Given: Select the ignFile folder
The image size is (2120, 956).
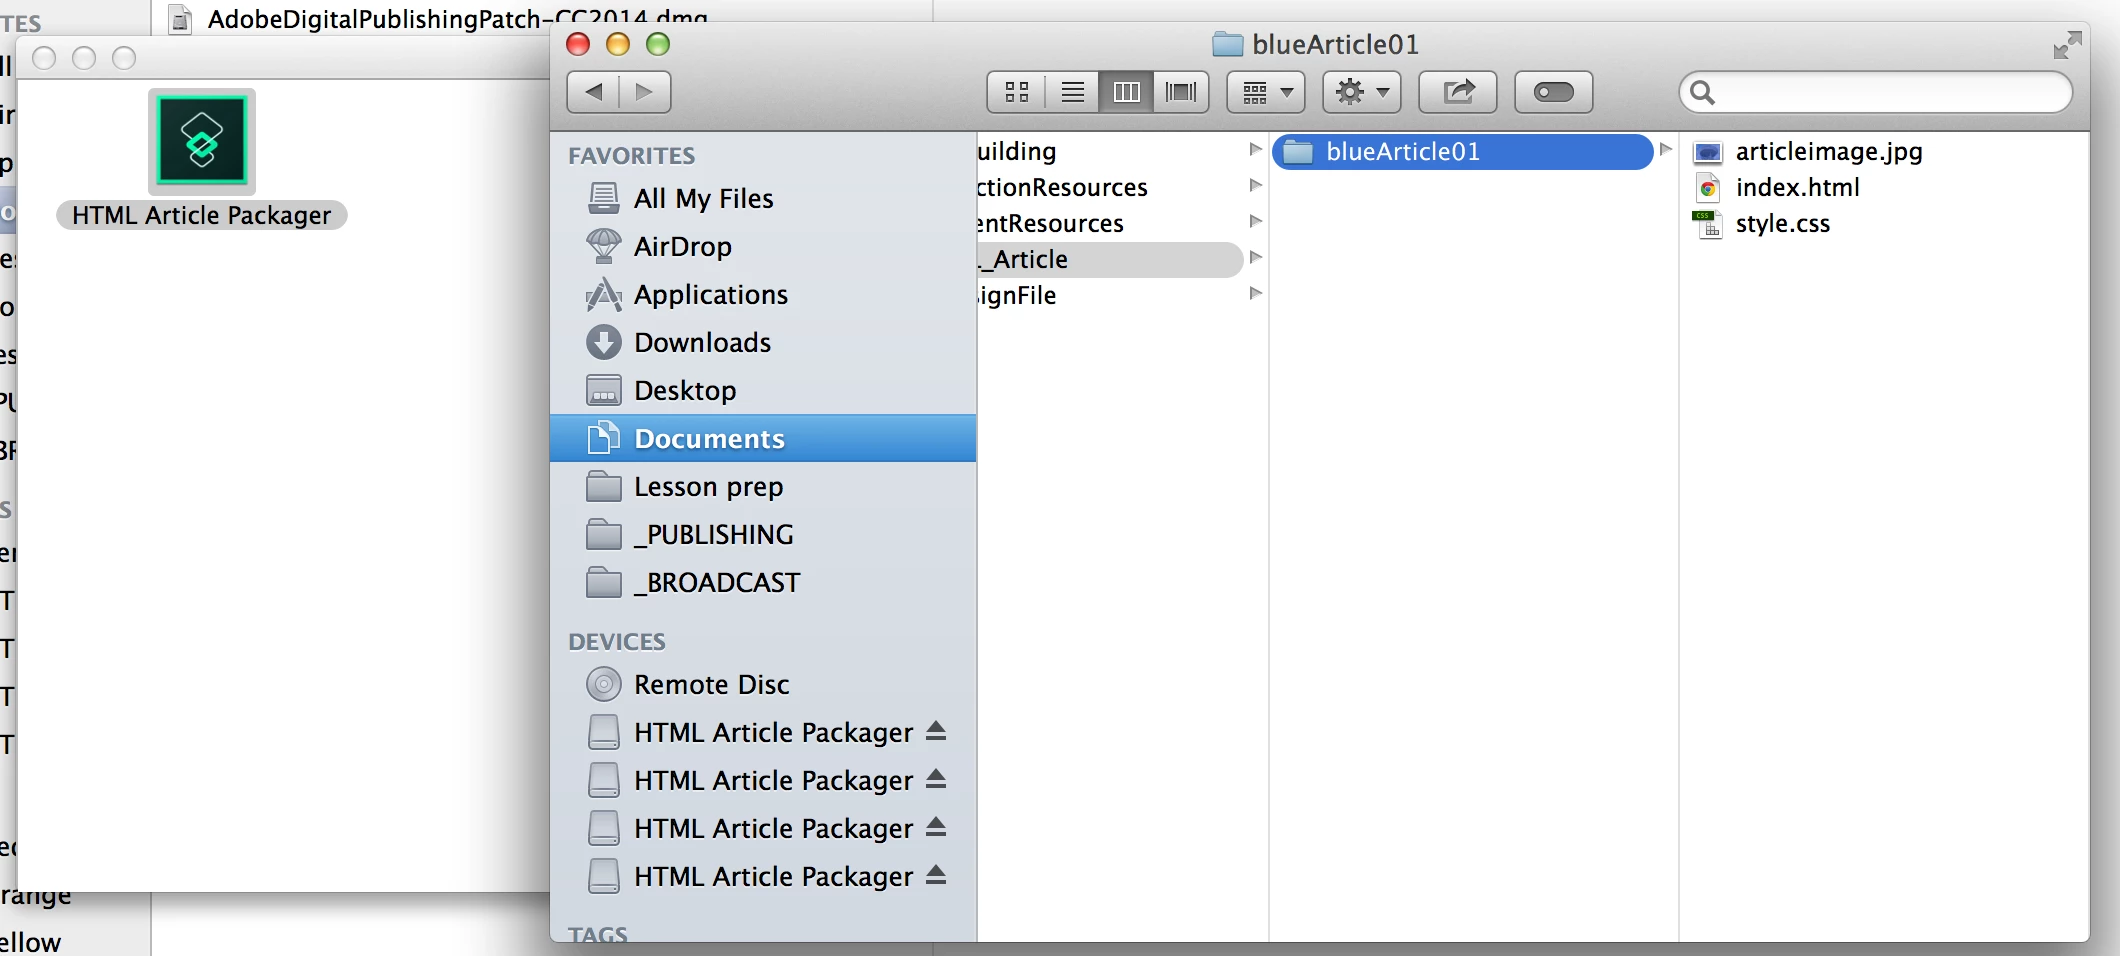Looking at the screenshot, I should [x=1017, y=295].
